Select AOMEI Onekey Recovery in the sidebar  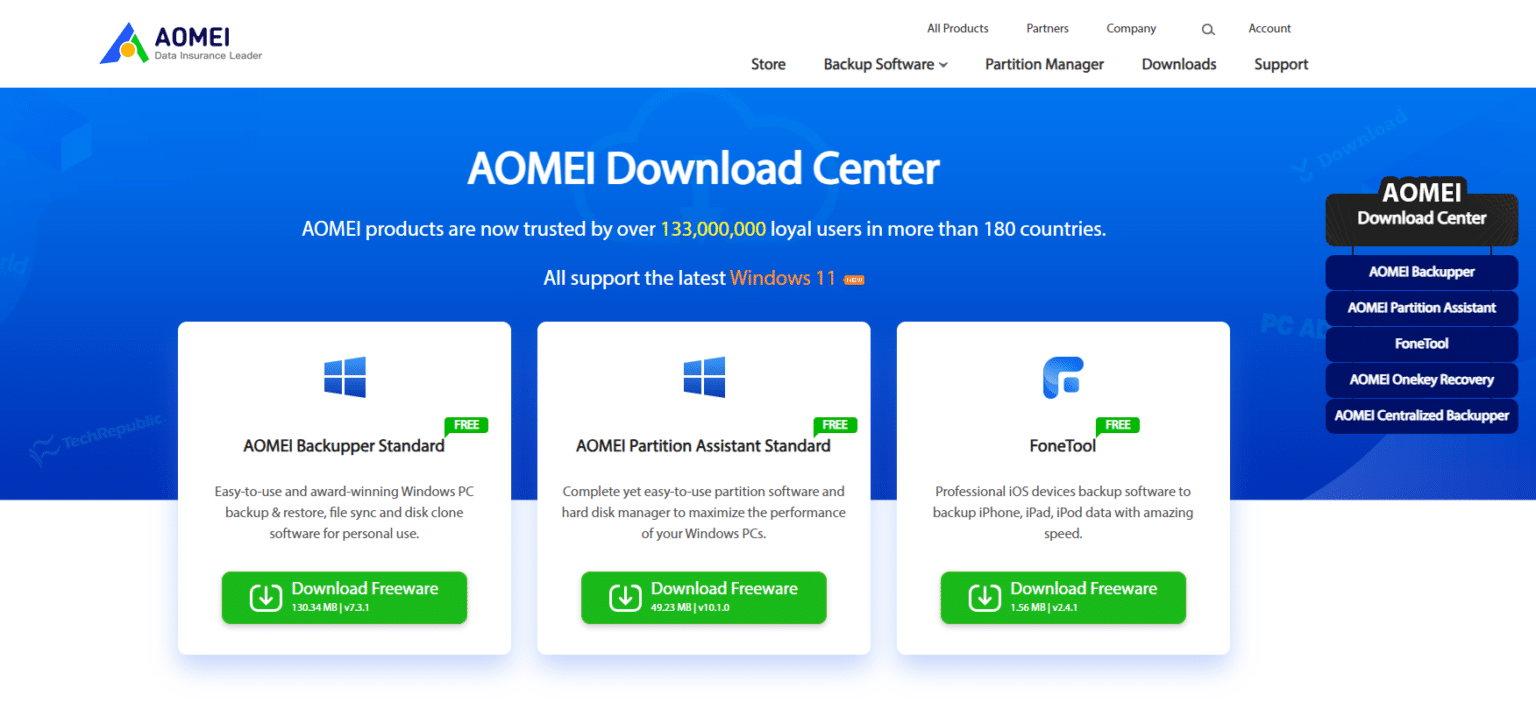(x=1421, y=380)
